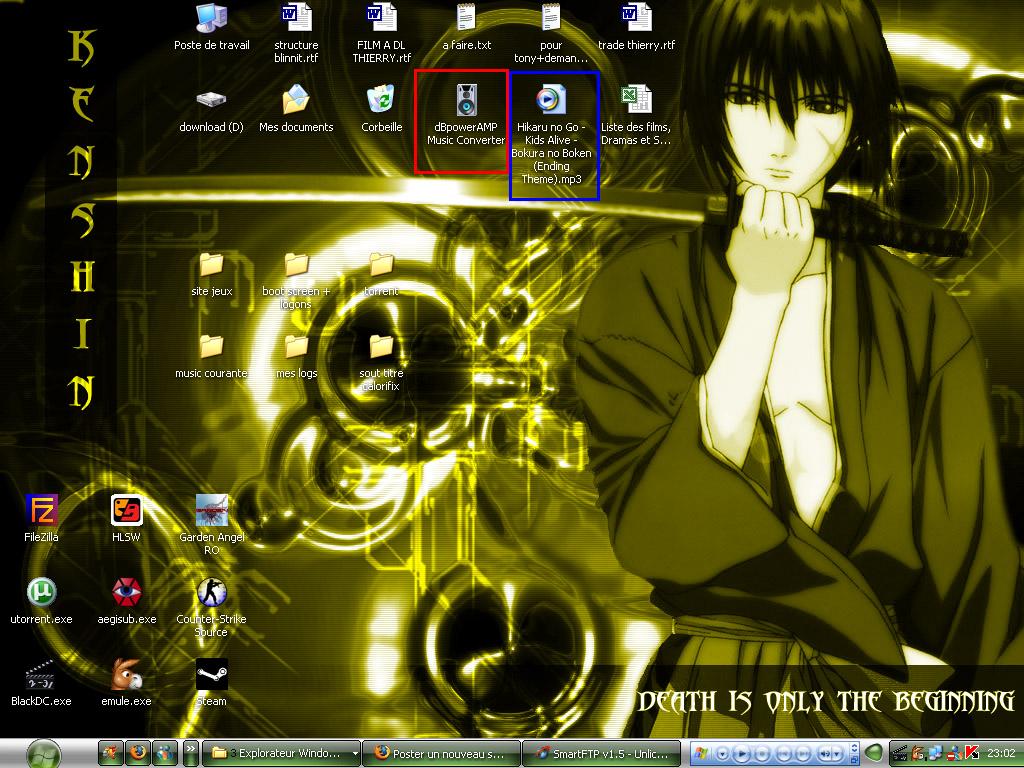
Task: Select the aegisub.exe desktop icon
Action: [x=126, y=601]
